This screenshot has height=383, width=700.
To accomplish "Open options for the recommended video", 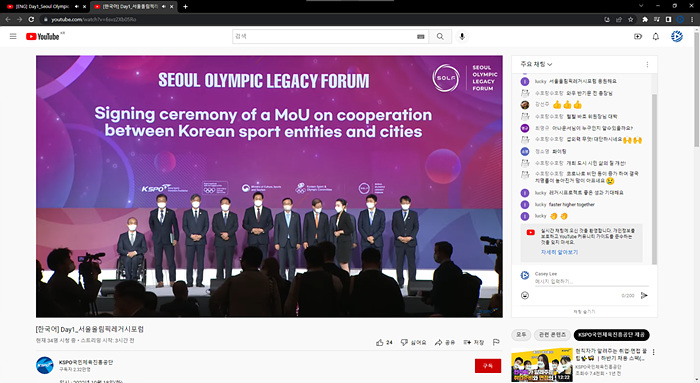I will pyautogui.click(x=654, y=352).
